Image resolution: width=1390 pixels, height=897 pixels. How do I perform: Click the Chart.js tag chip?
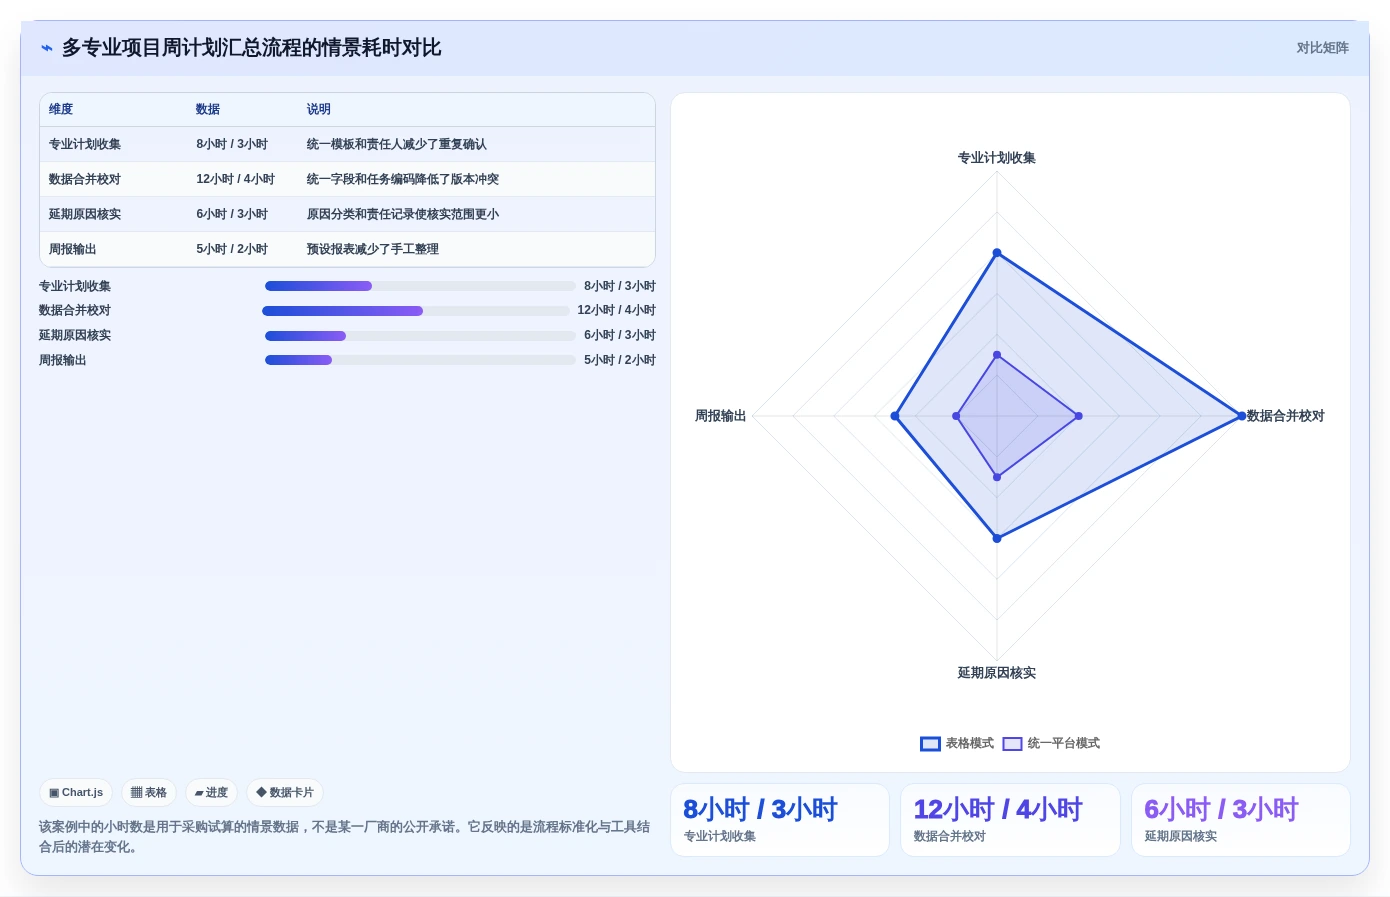click(x=76, y=793)
